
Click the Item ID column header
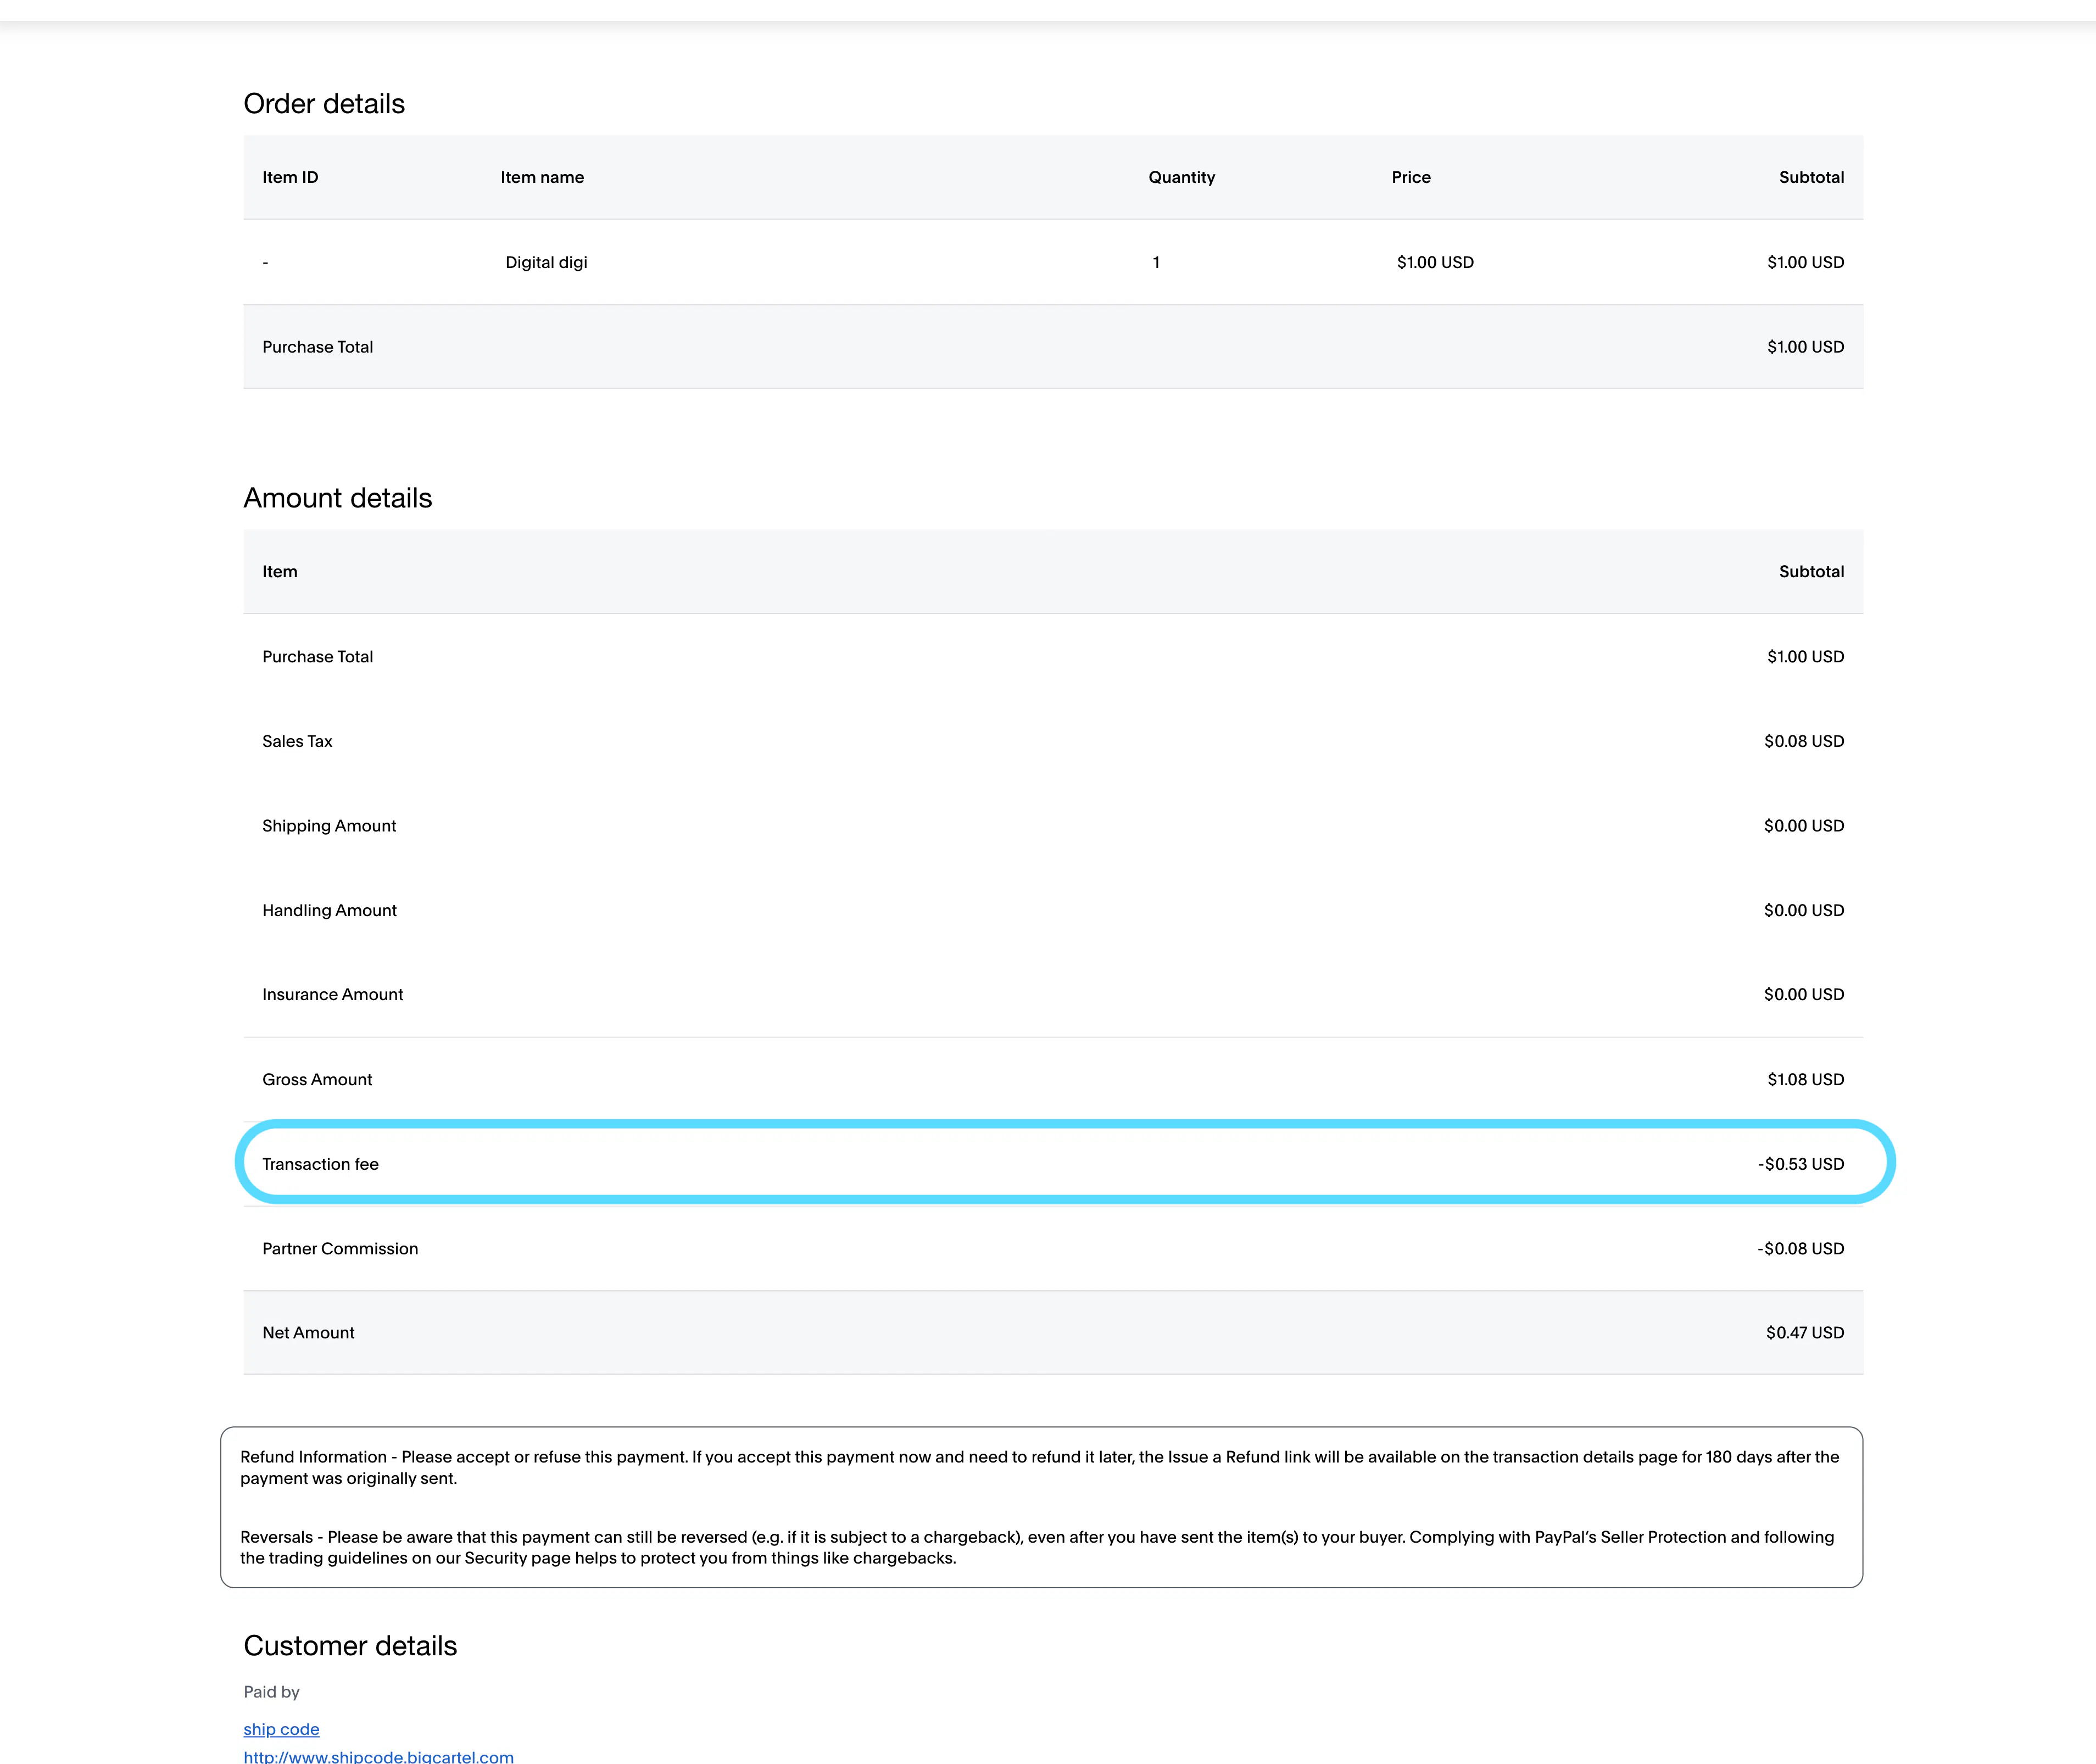click(x=290, y=177)
